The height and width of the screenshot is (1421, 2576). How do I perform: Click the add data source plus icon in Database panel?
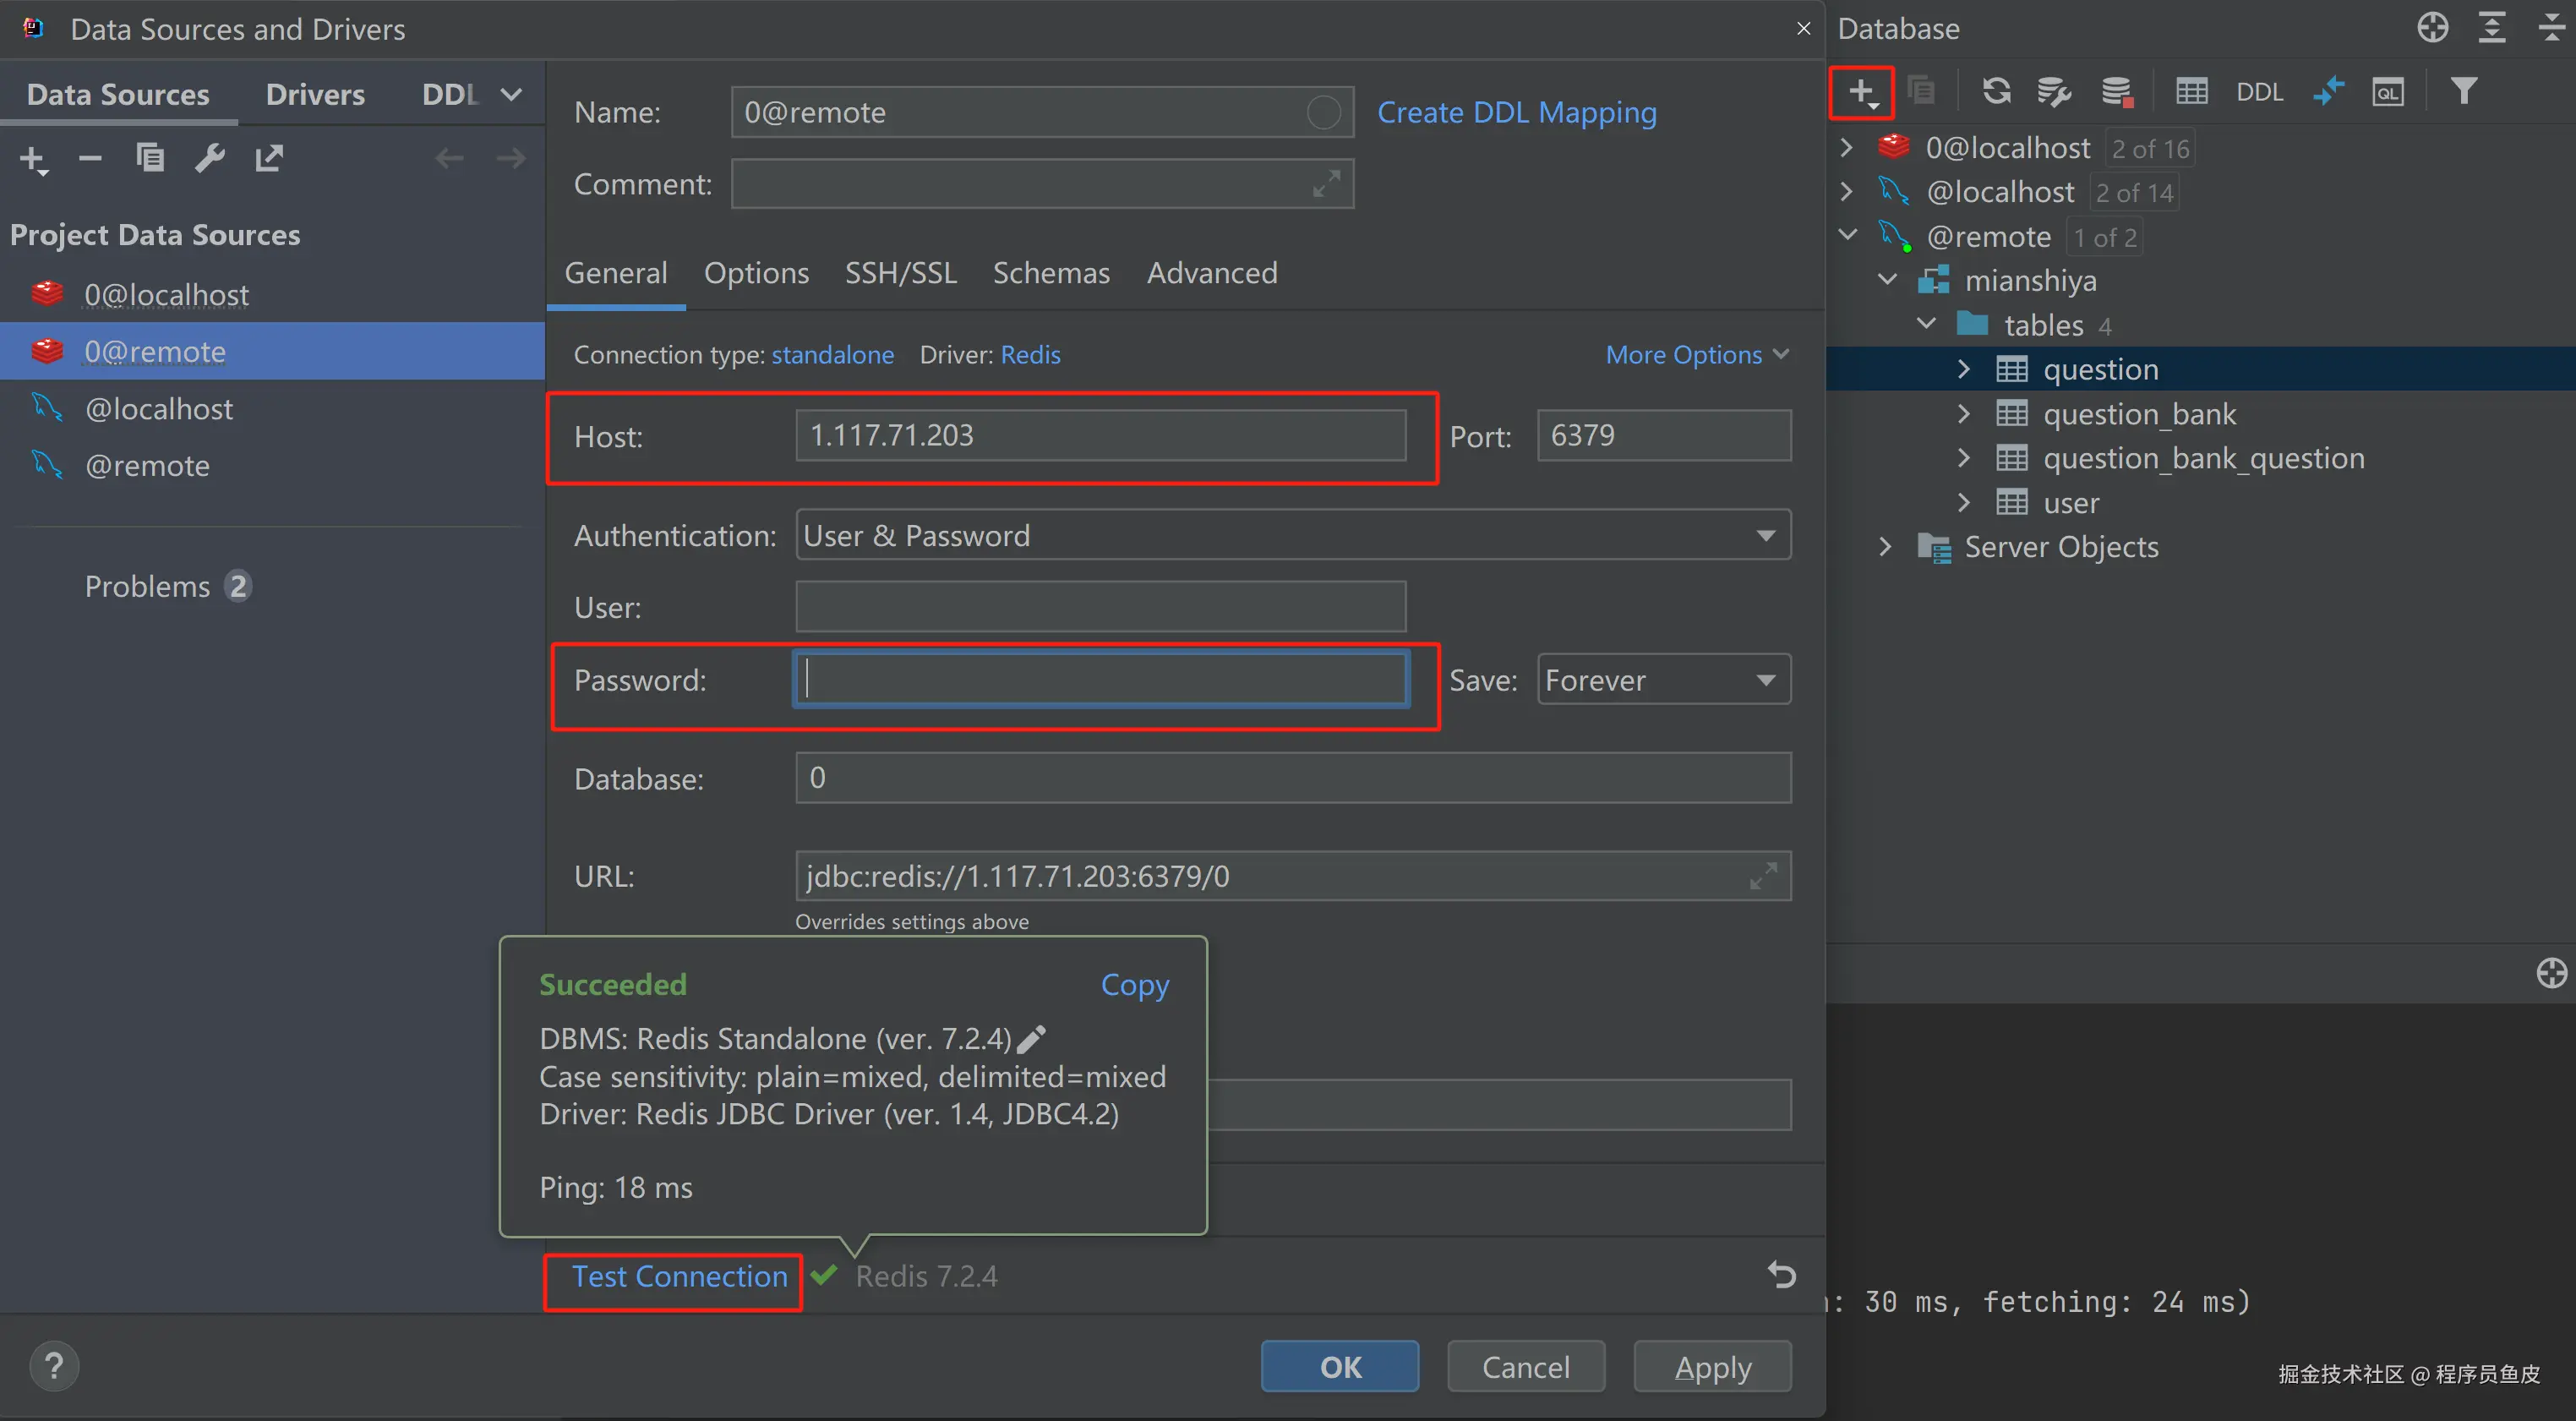[1861, 92]
